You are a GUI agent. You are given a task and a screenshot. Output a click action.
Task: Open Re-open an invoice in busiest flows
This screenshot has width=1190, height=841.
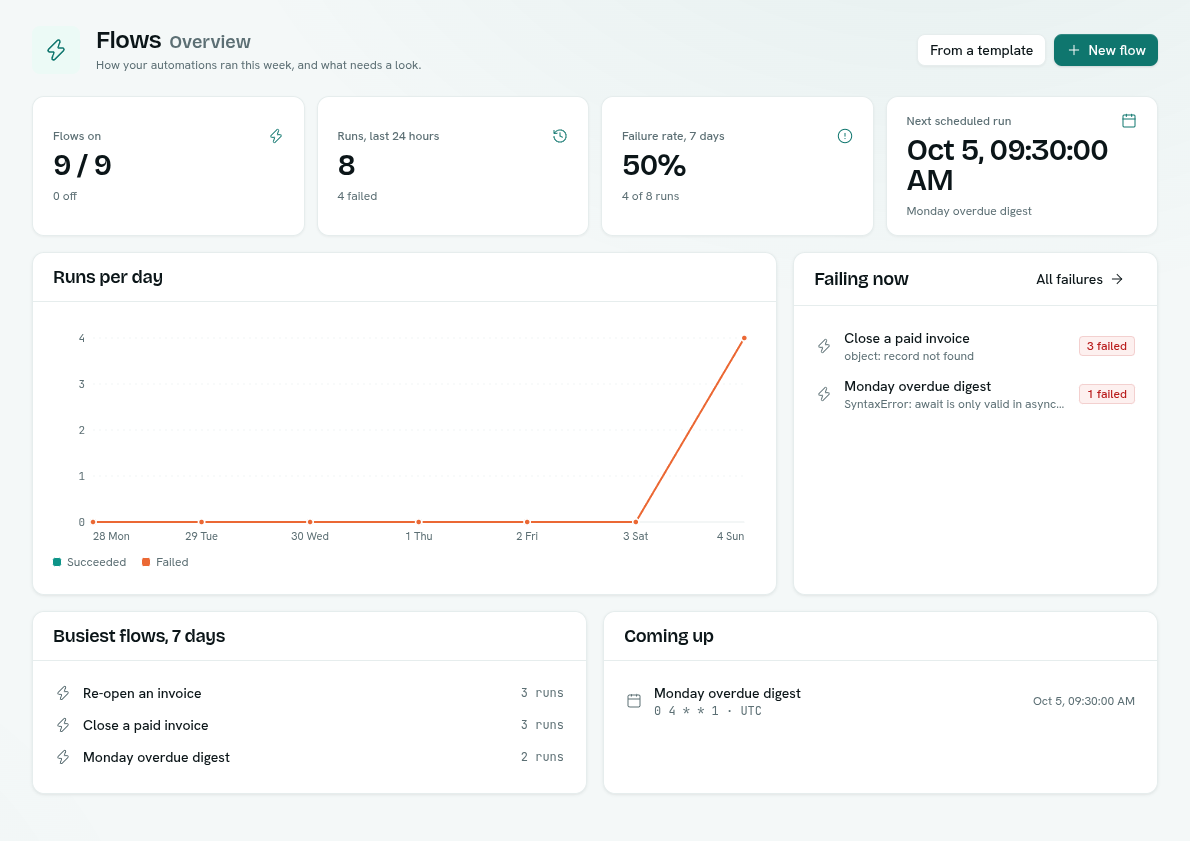(x=310, y=693)
